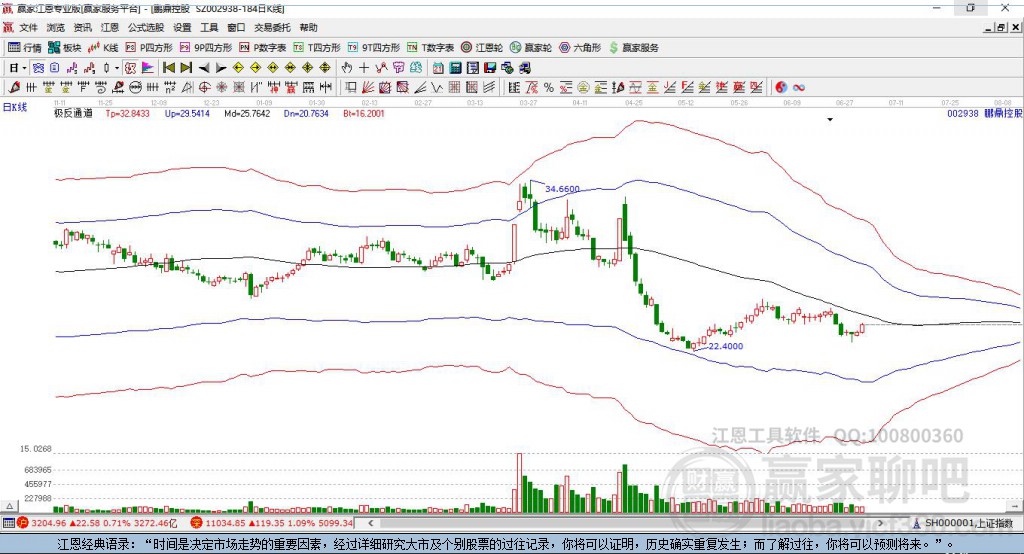This screenshot has height=554, width=1024.
Task: Open the 江恩轮 Gann wheel tool
Action: click(482, 48)
